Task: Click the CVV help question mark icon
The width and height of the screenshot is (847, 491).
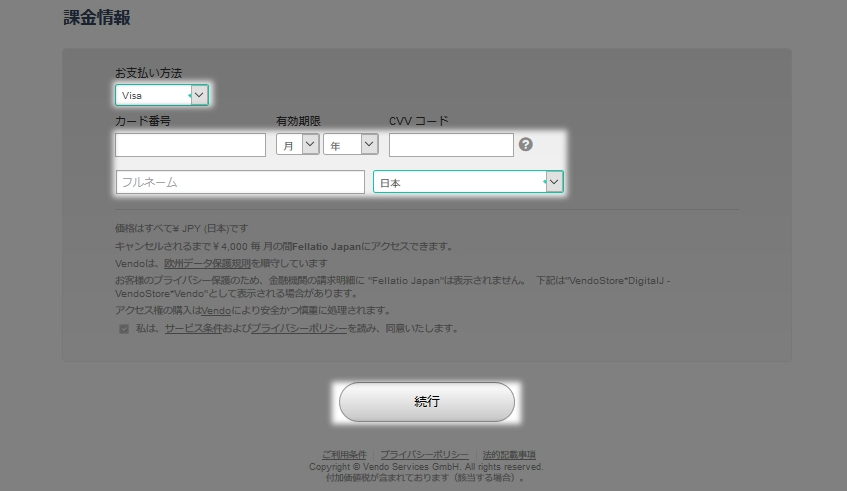Action: 526,145
